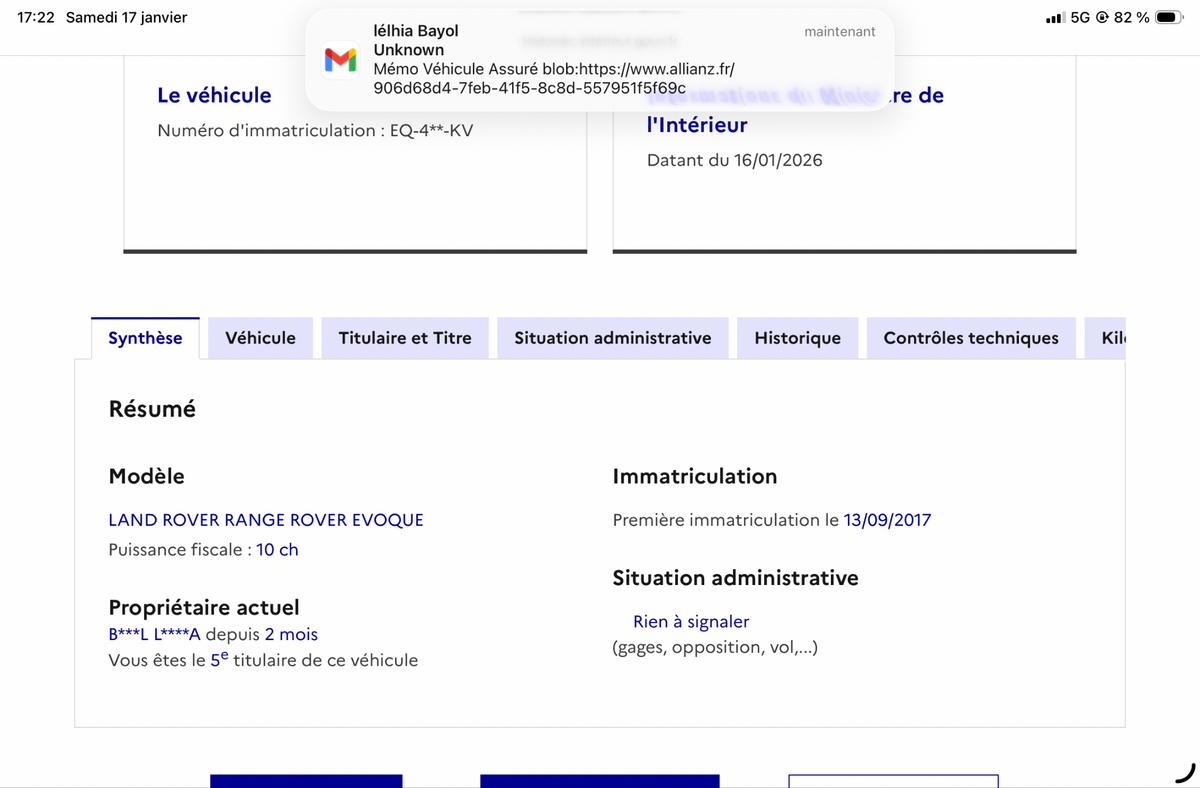This screenshot has width=1200, height=788.
Task: Switch to the Historique tab
Action: pos(797,338)
